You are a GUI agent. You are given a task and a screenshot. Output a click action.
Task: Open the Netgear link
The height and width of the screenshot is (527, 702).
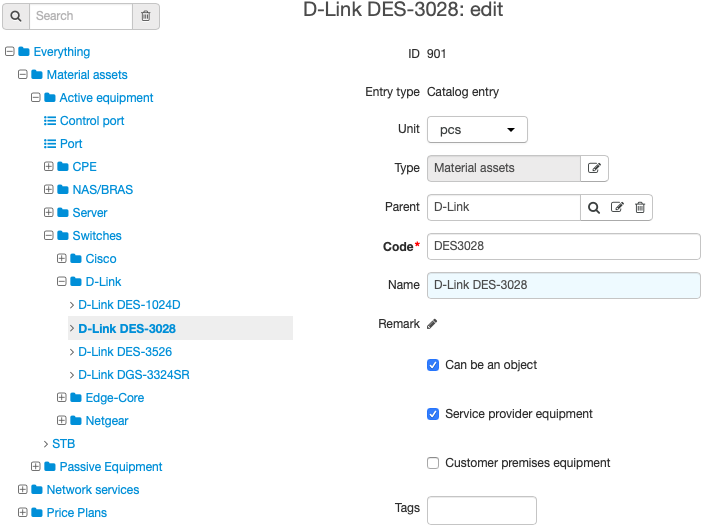click(x=107, y=421)
